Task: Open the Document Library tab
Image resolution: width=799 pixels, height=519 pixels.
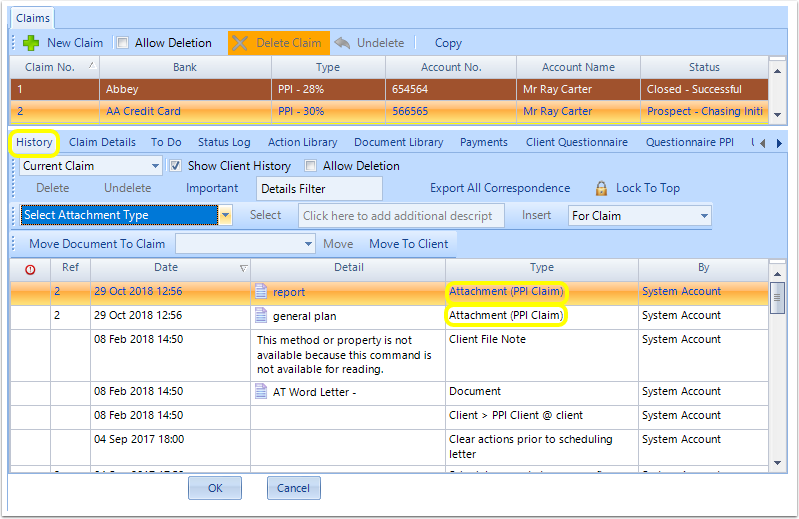Action: coord(398,143)
